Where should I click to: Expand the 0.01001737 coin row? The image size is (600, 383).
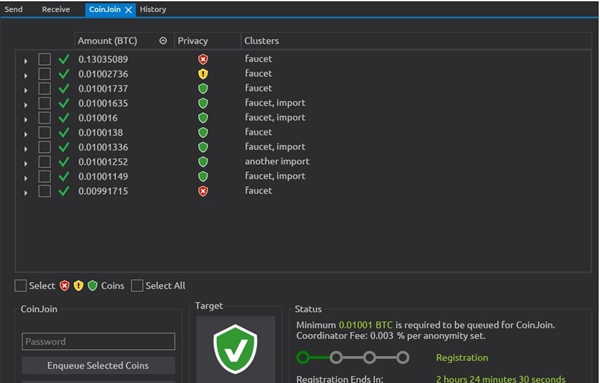point(26,90)
